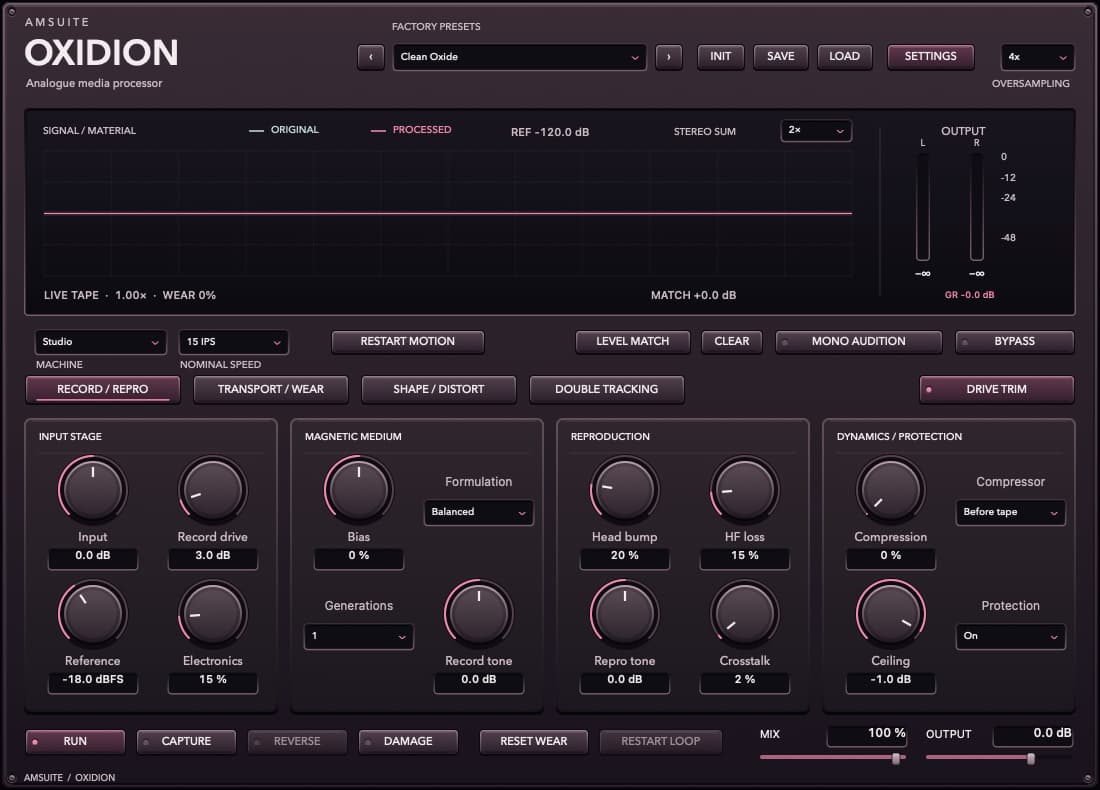Click the MIX slider handle
The height and width of the screenshot is (790, 1100).
click(x=896, y=758)
